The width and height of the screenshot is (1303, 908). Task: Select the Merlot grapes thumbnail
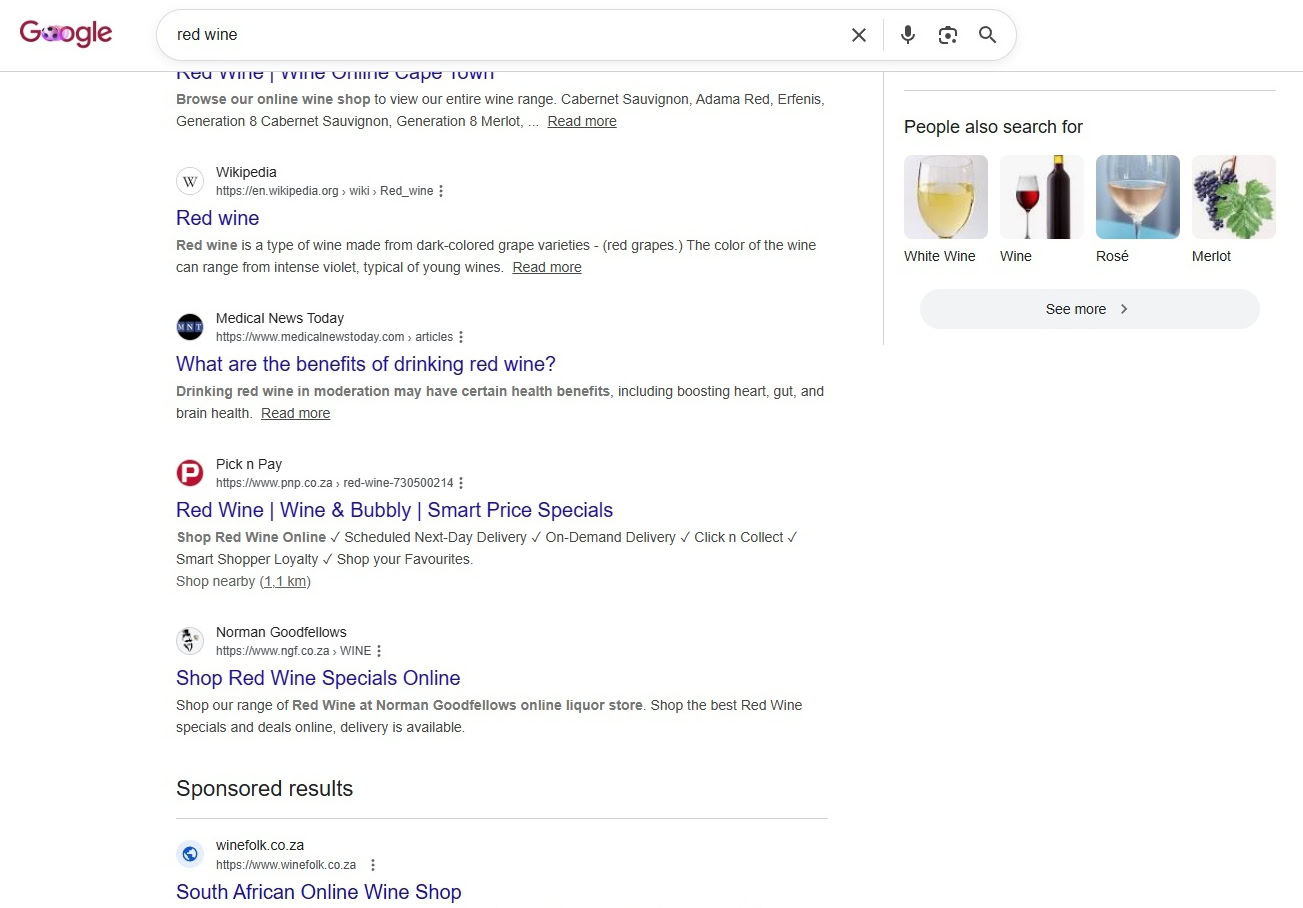1234,197
